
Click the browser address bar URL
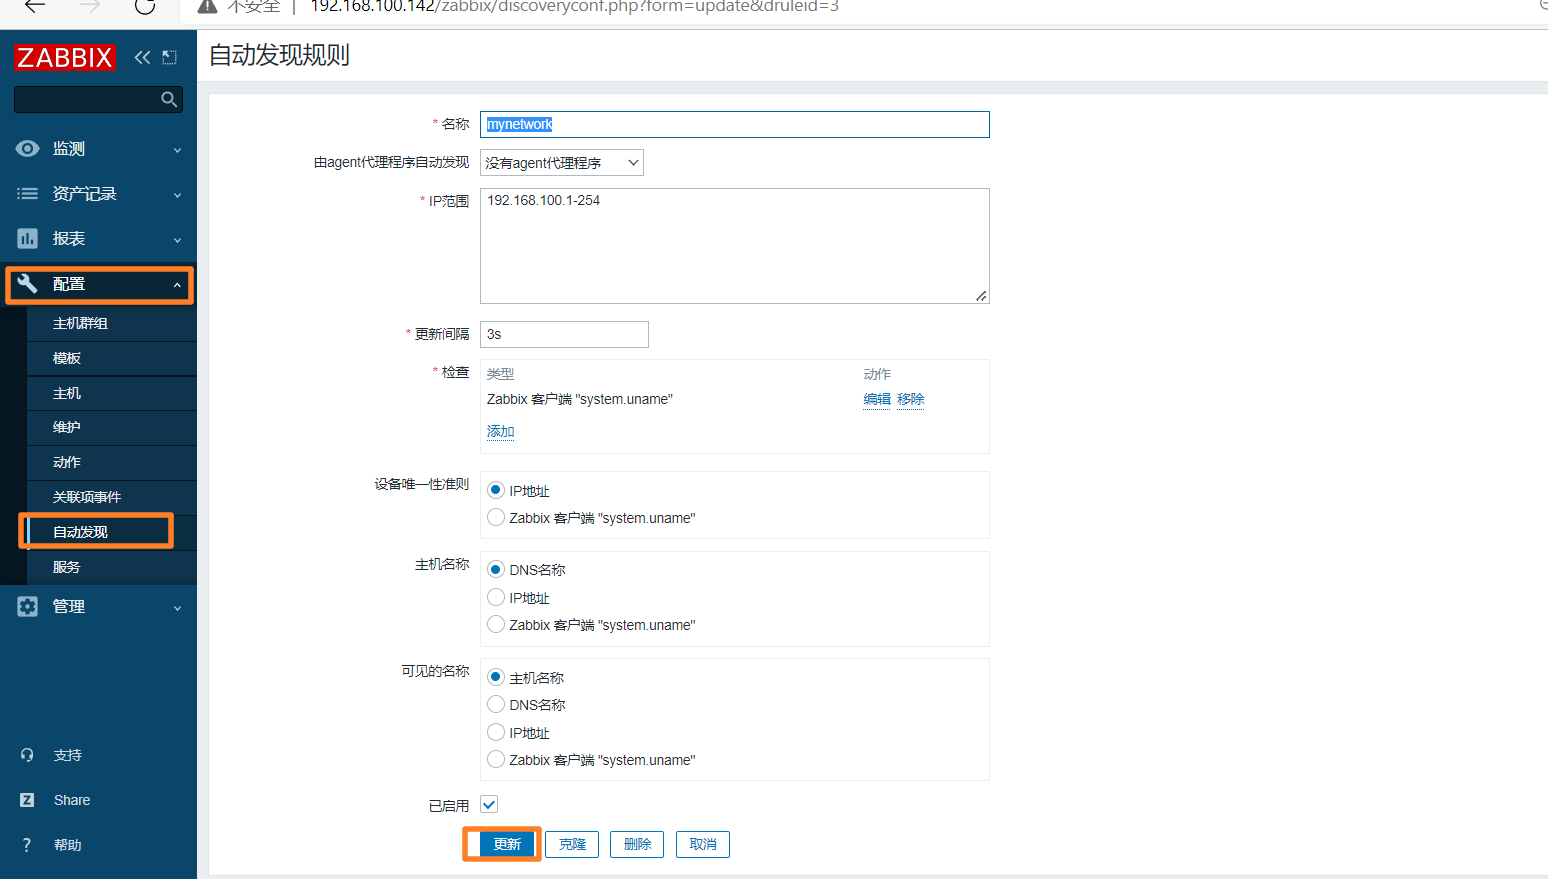point(575,6)
